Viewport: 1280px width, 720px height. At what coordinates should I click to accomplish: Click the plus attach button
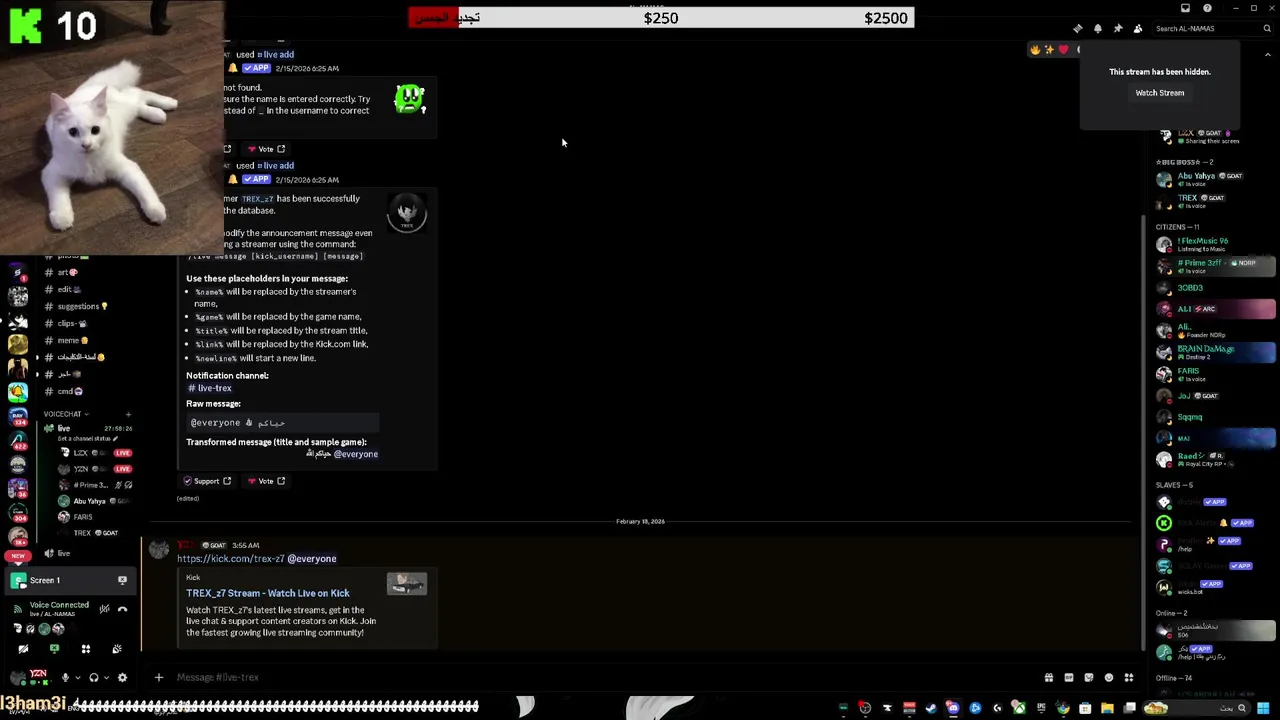tap(158, 677)
